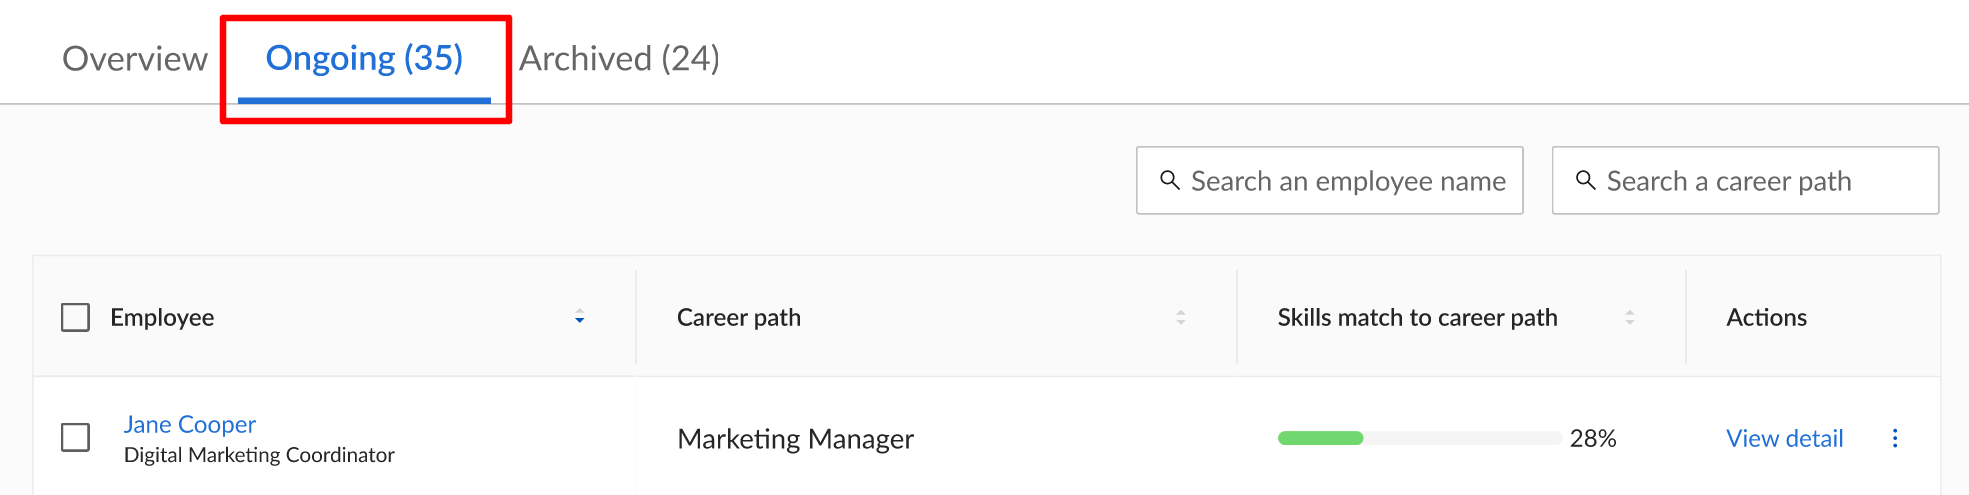Screen dimensions: 1969x495
Task: Open the three-dot menu for Jane Cooper
Action: tap(1895, 438)
